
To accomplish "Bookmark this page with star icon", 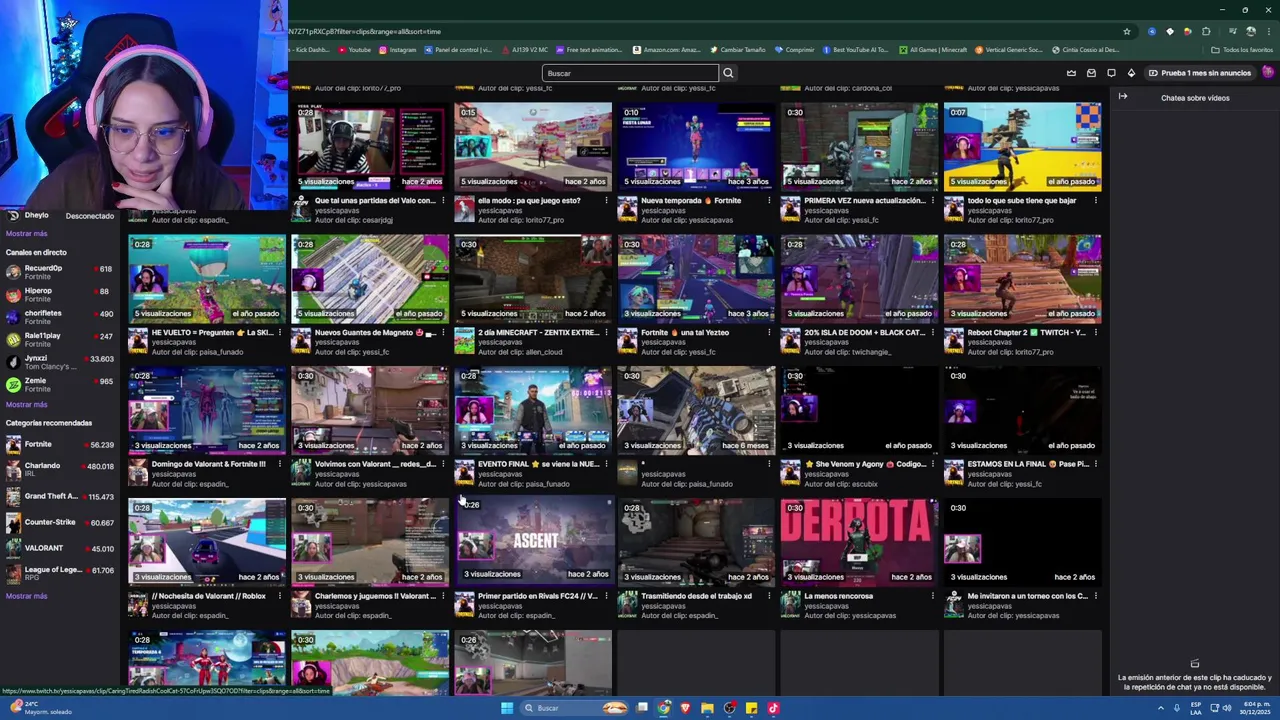I will 1127,31.
